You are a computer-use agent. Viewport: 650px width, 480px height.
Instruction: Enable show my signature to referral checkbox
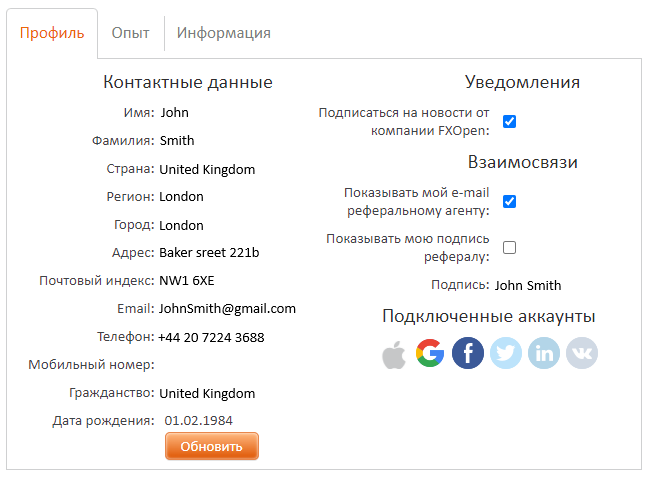click(x=509, y=247)
